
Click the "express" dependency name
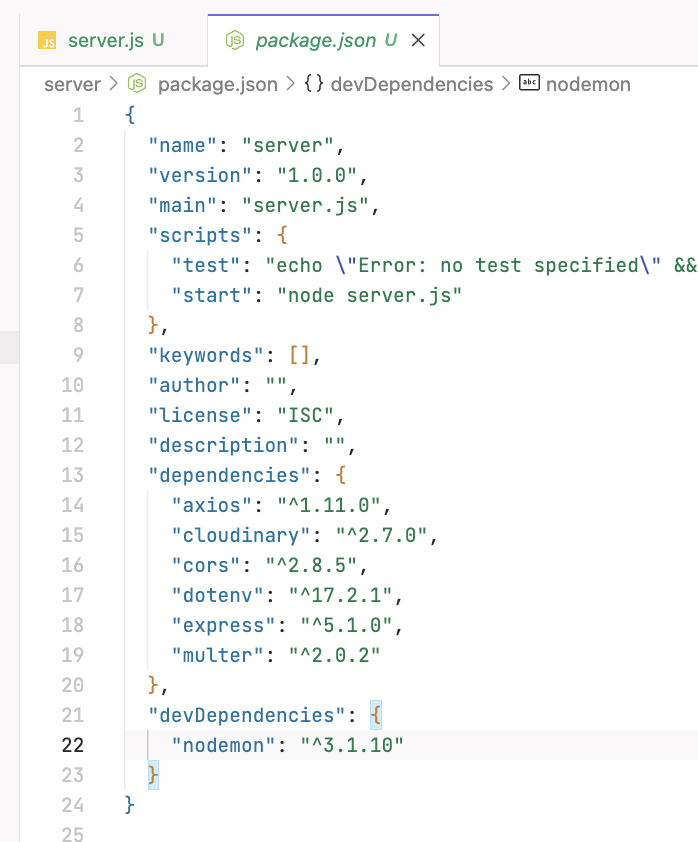click(223, 626)
